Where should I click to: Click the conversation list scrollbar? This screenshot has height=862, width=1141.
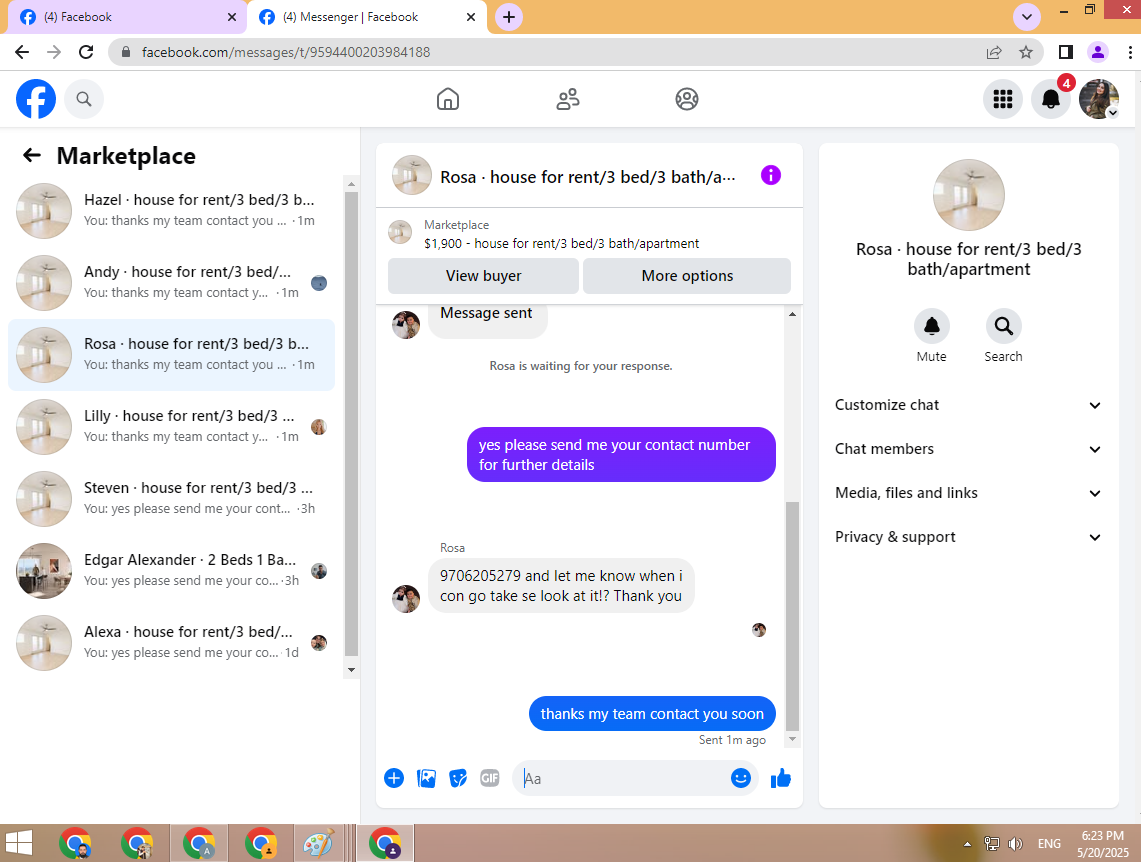point(351,424)
